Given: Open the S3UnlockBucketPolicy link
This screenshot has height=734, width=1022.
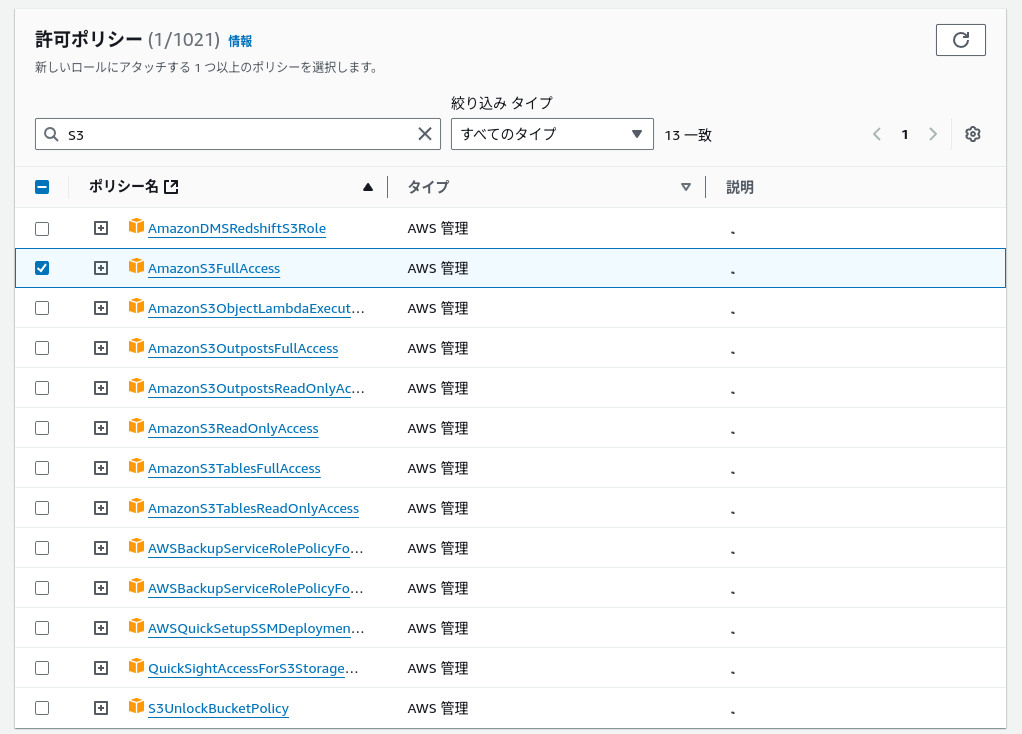Looking at the screenshot, I should tap(218, 709).
